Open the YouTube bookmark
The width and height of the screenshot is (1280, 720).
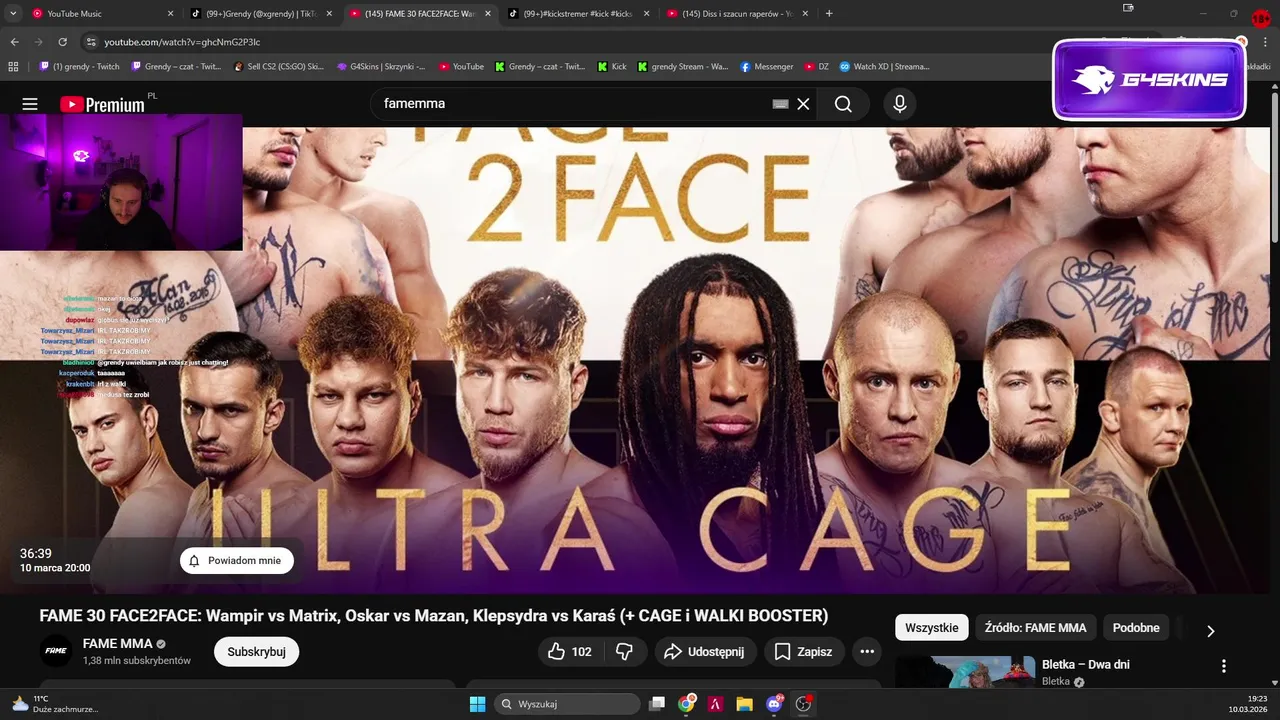[461, 67]
